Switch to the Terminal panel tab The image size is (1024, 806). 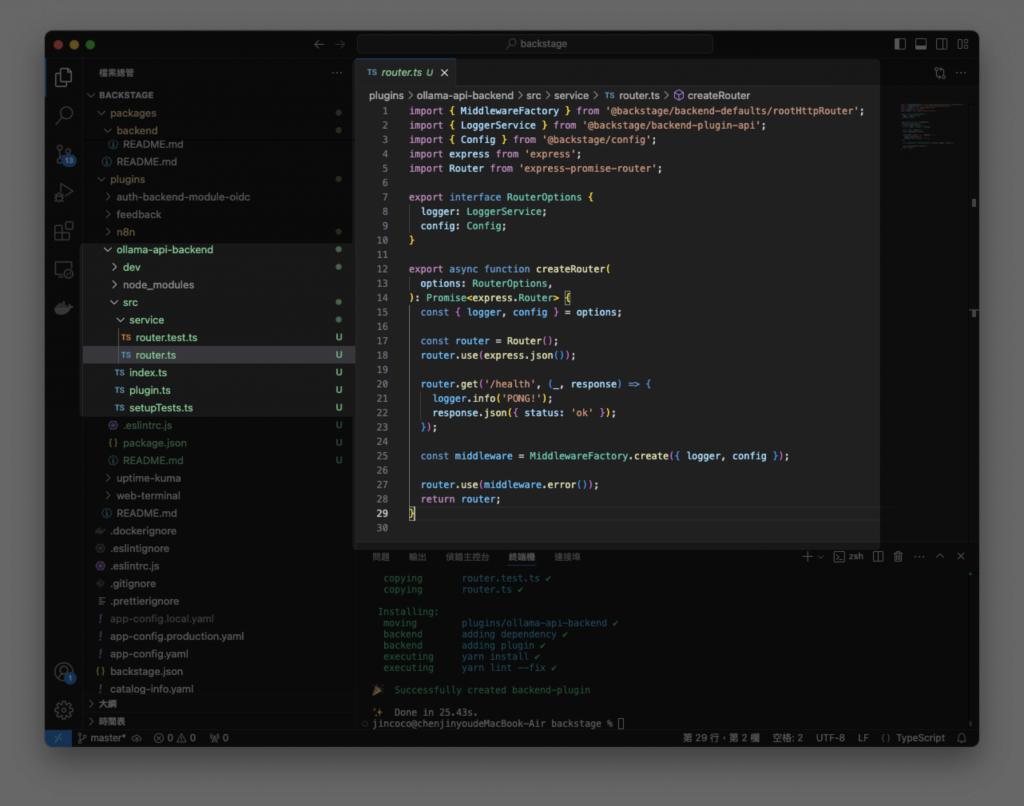522,557
